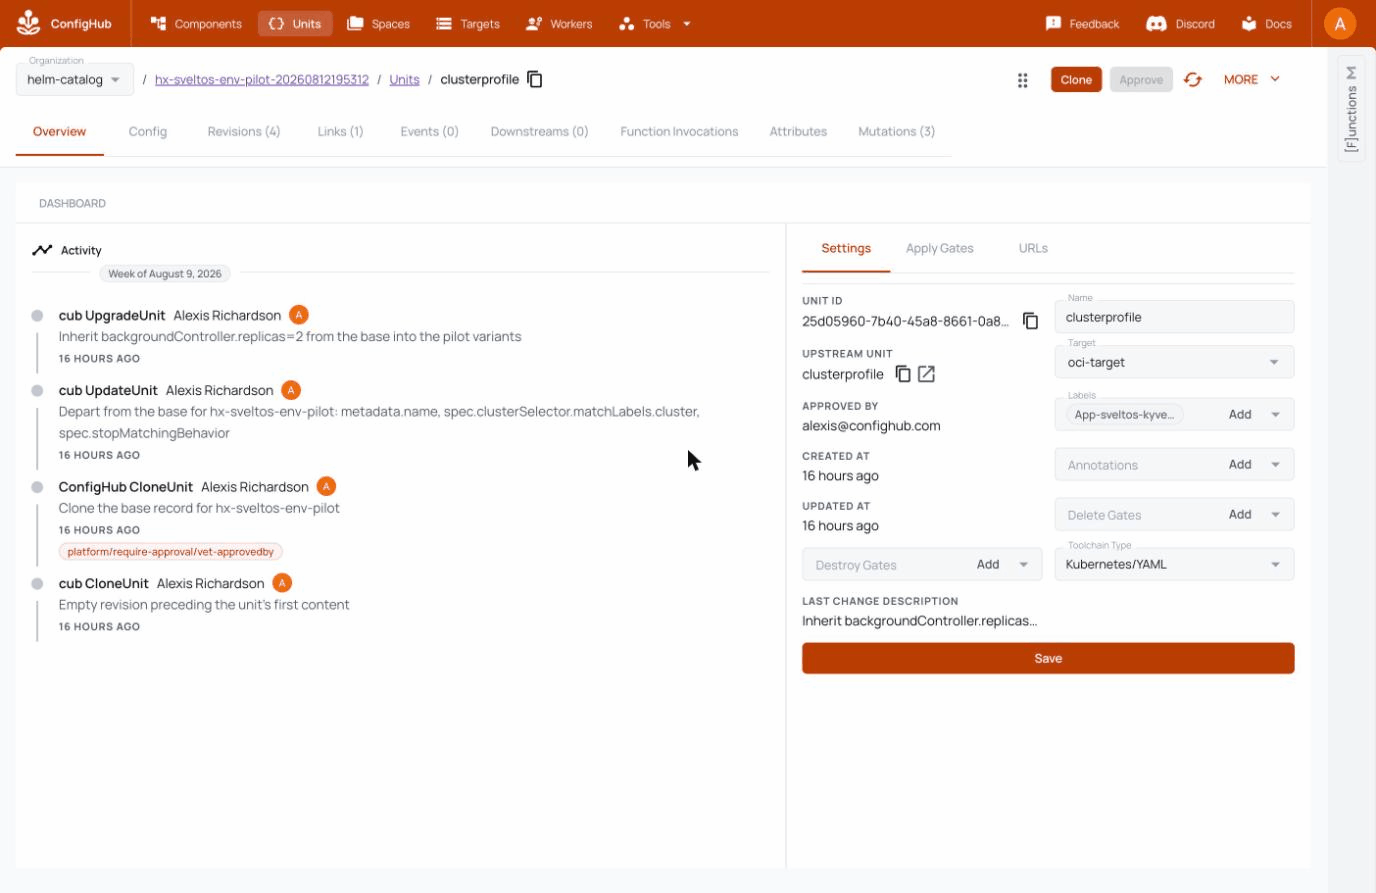The image size is (1376, 893).
Task: Click the Week of August 9, 2026 chip
Action: 165,274
